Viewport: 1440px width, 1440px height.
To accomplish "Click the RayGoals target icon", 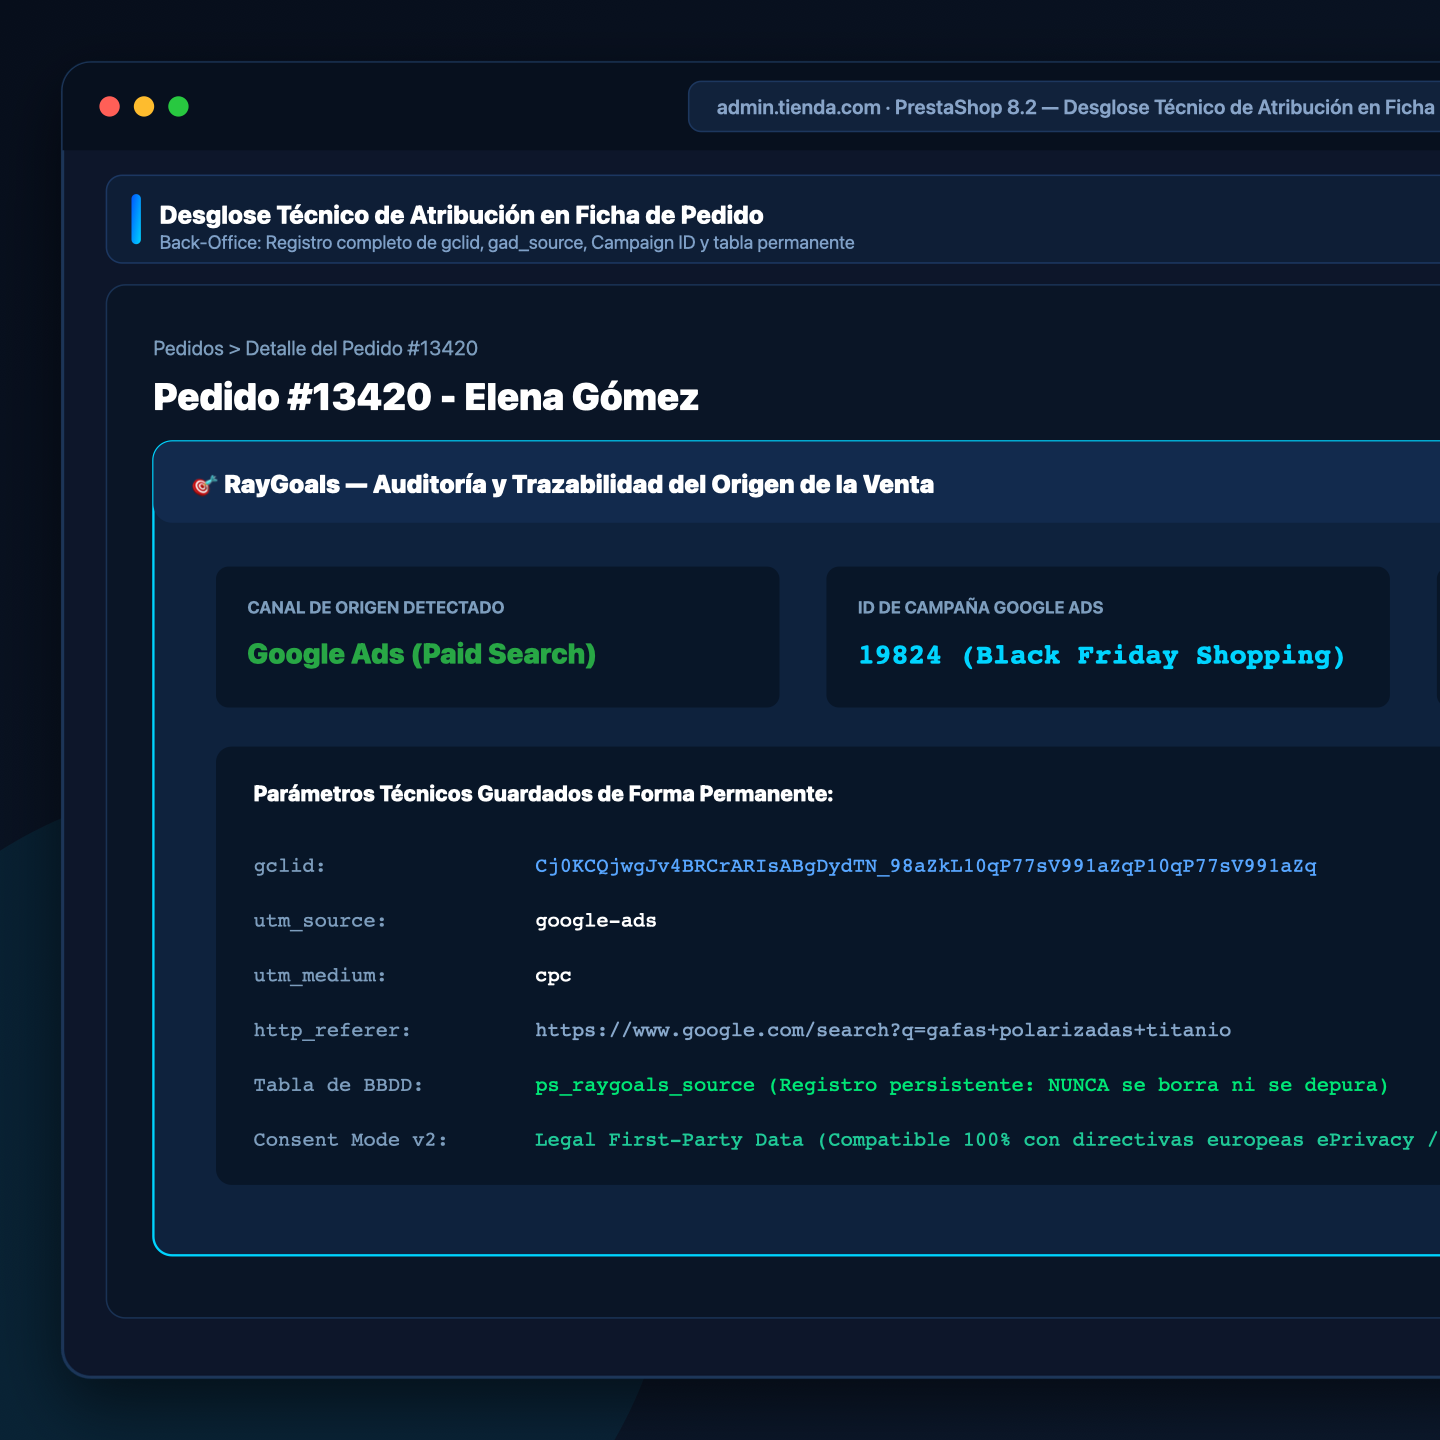I will 204,485.
